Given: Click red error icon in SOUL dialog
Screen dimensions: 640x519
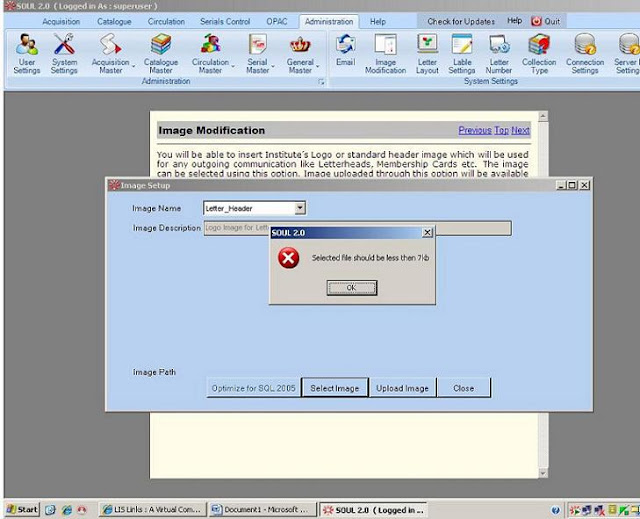Looking at the screenshot, I should click(x=289, y=258).
